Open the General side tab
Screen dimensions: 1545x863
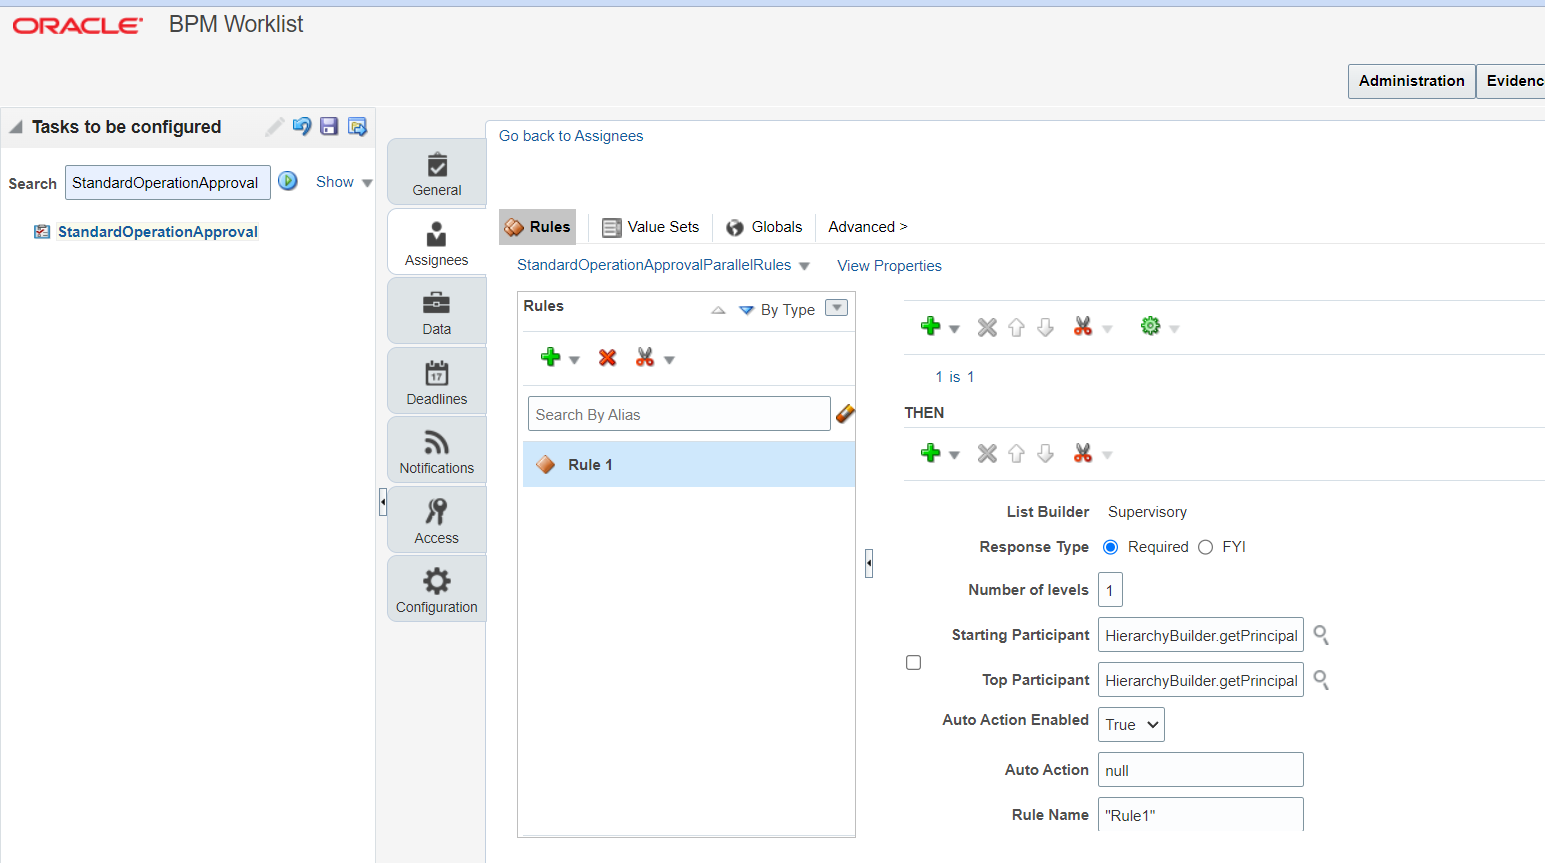tap(437, 173)
